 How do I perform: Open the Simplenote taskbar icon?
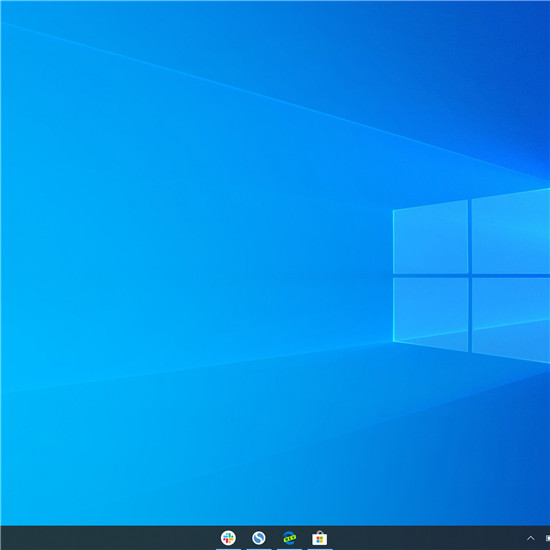pos(259,538)
